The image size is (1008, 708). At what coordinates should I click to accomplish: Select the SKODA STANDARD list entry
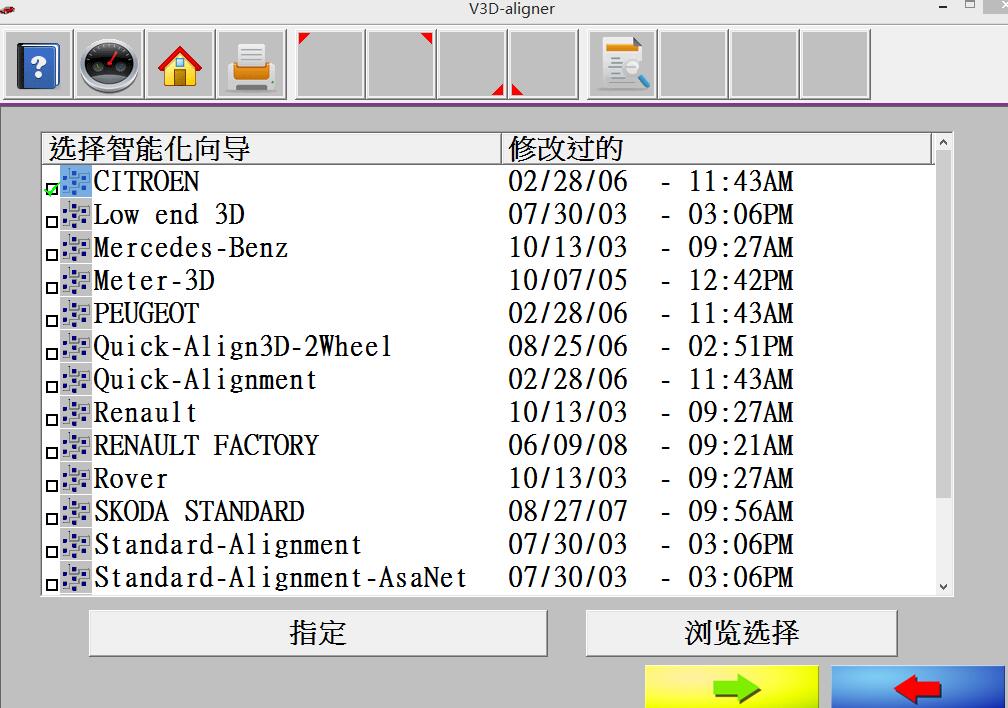coord(199,512)
